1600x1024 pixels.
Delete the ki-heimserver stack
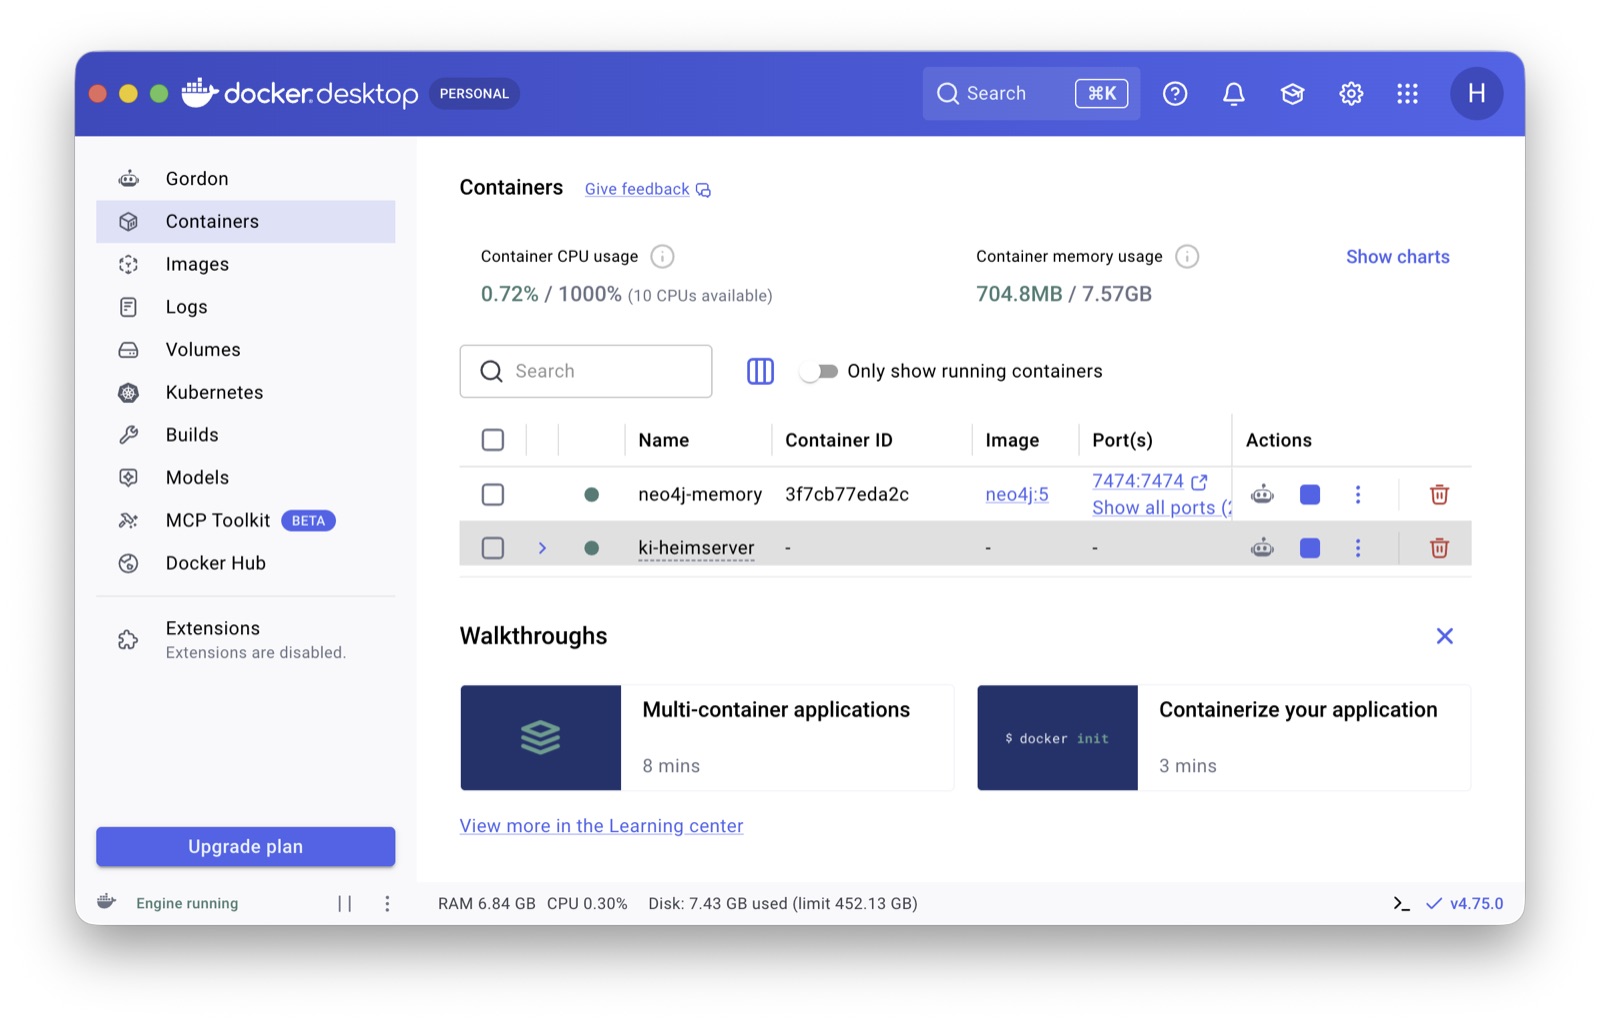point(1439,548)
